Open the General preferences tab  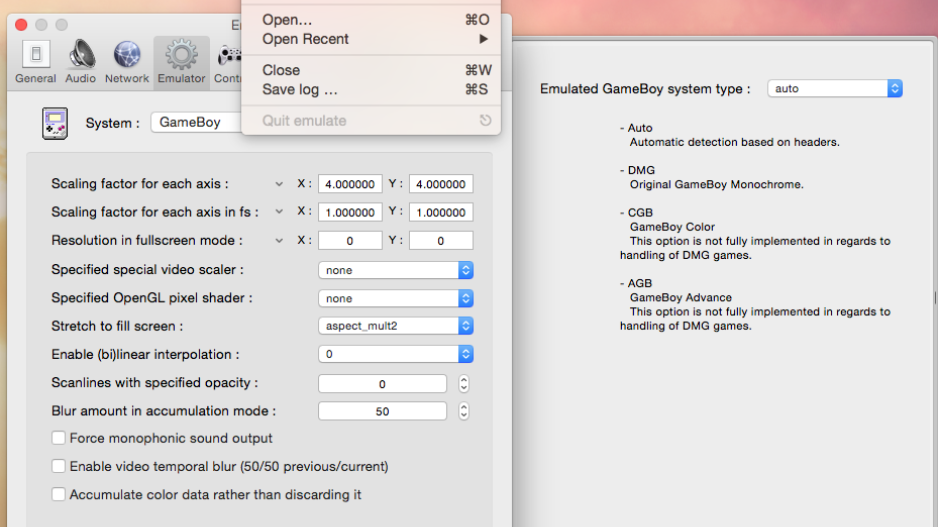tap(36, 62)
